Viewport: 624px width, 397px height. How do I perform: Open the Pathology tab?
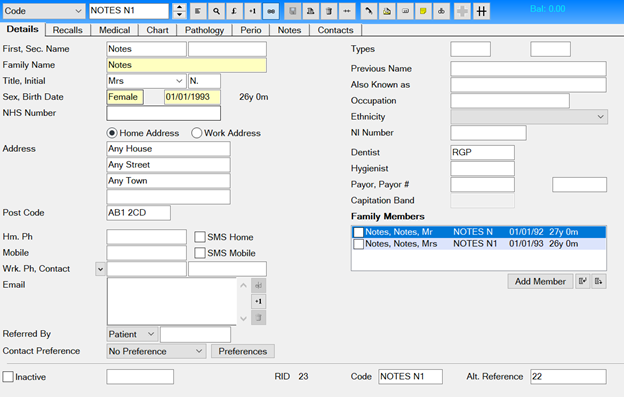coord(205,30)
